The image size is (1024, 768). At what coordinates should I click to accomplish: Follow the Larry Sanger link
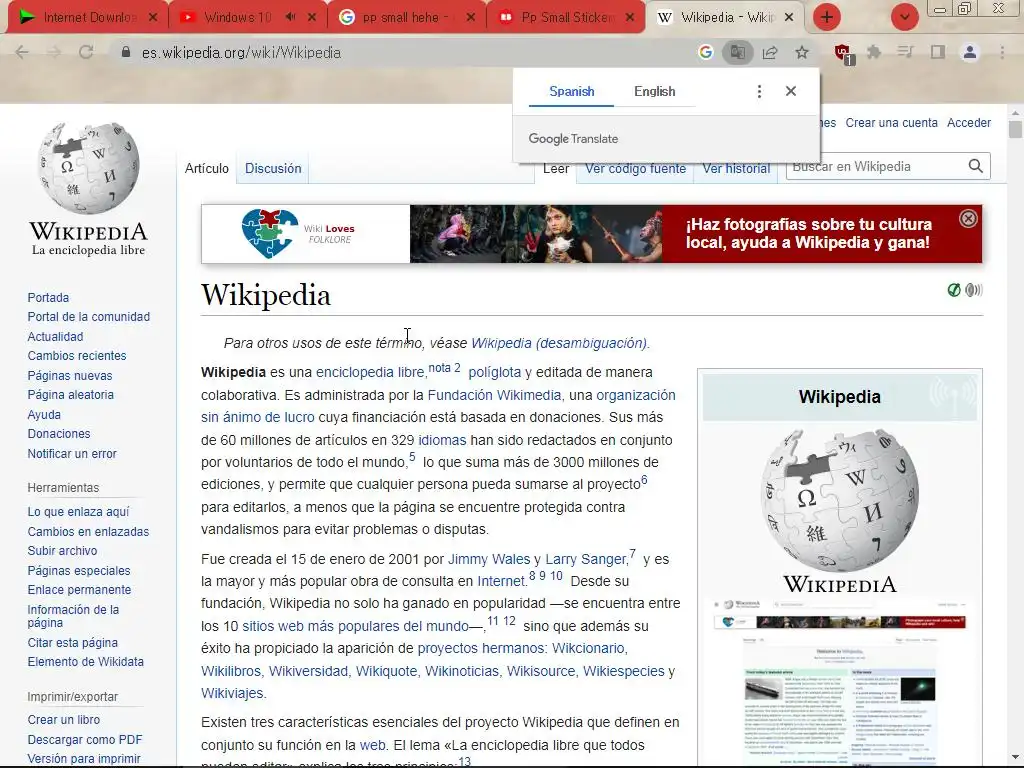point(586,559)
